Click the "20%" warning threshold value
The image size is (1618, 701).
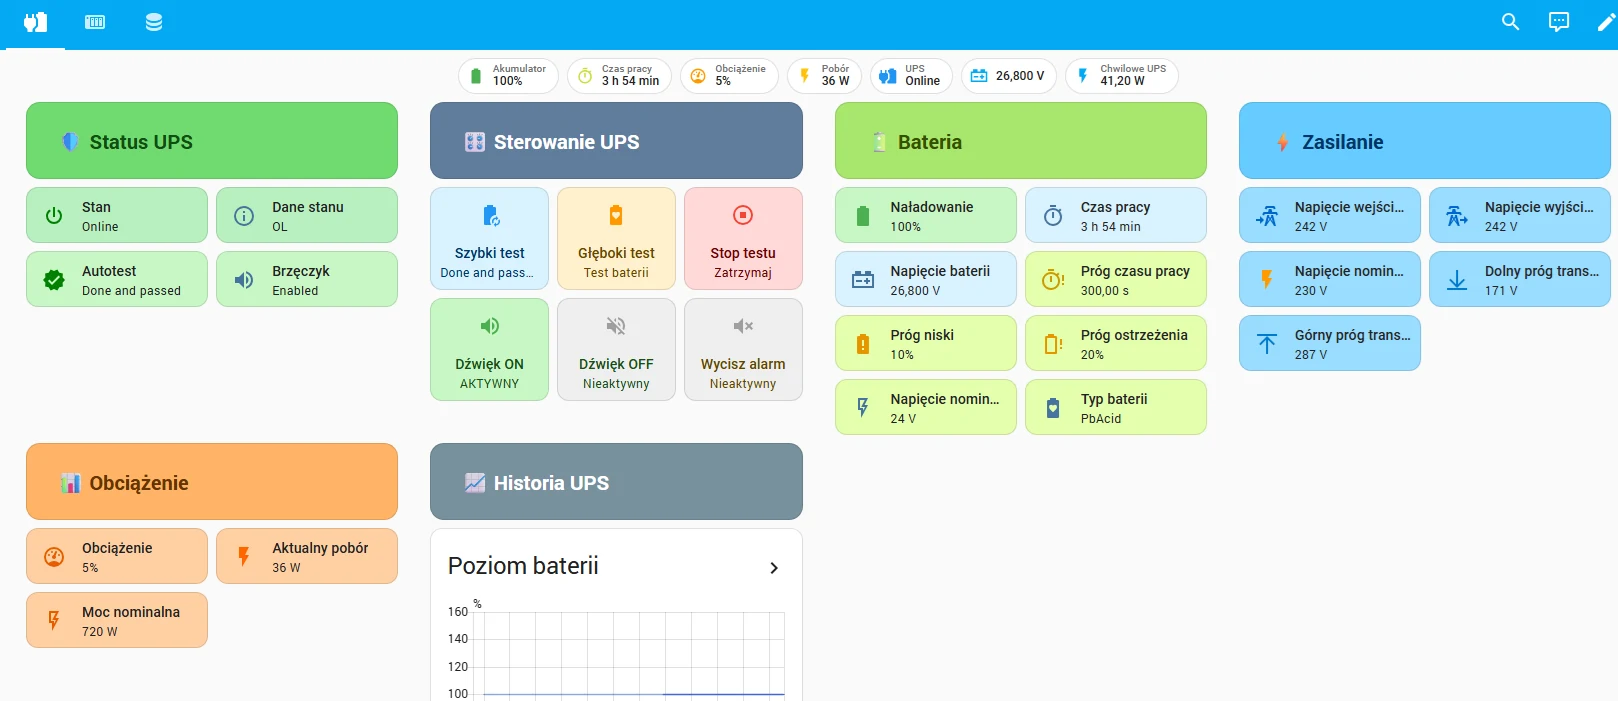[x=1092, y=355]
